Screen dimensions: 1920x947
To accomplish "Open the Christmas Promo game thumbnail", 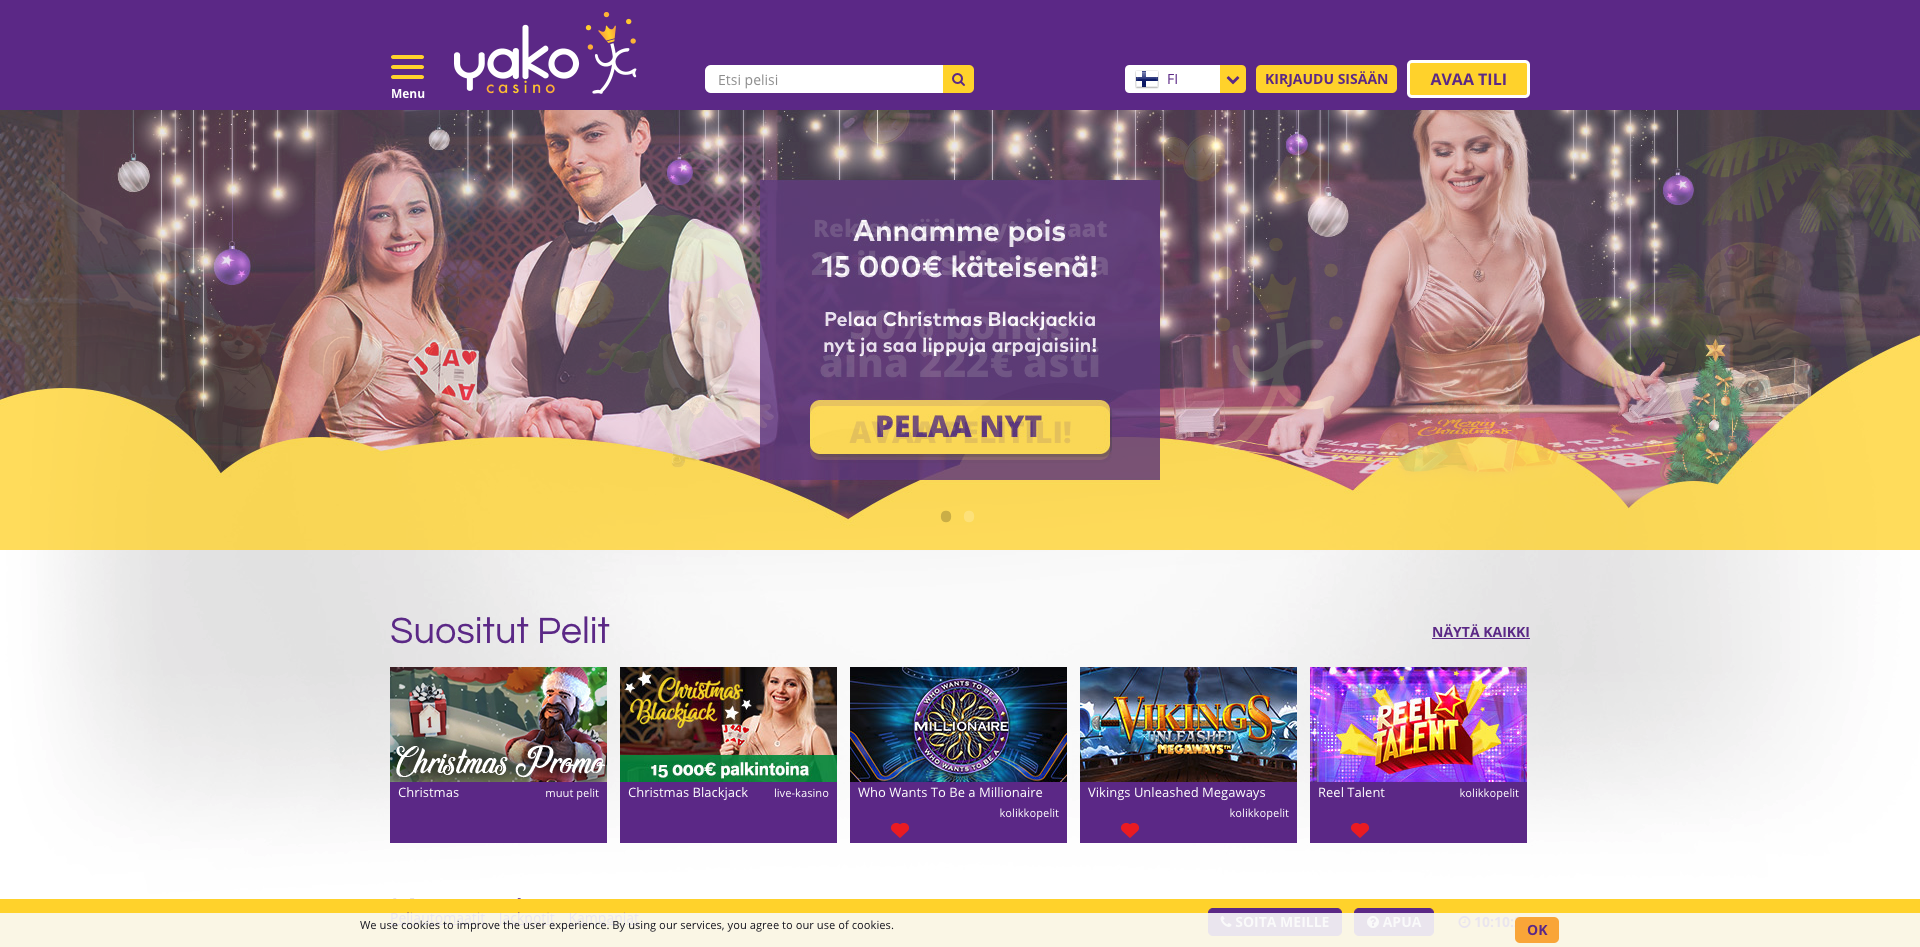I will coord(498,724).
